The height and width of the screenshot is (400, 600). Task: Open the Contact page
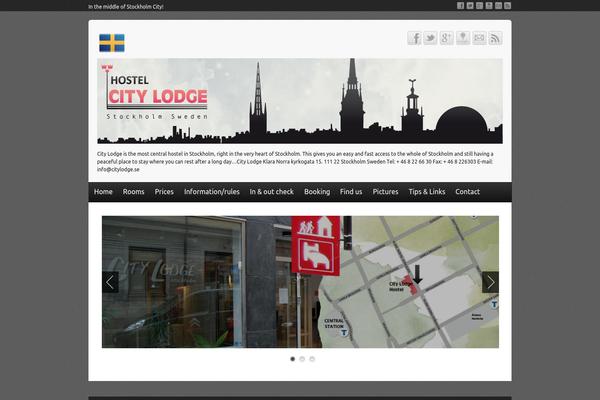coord(467,192)
